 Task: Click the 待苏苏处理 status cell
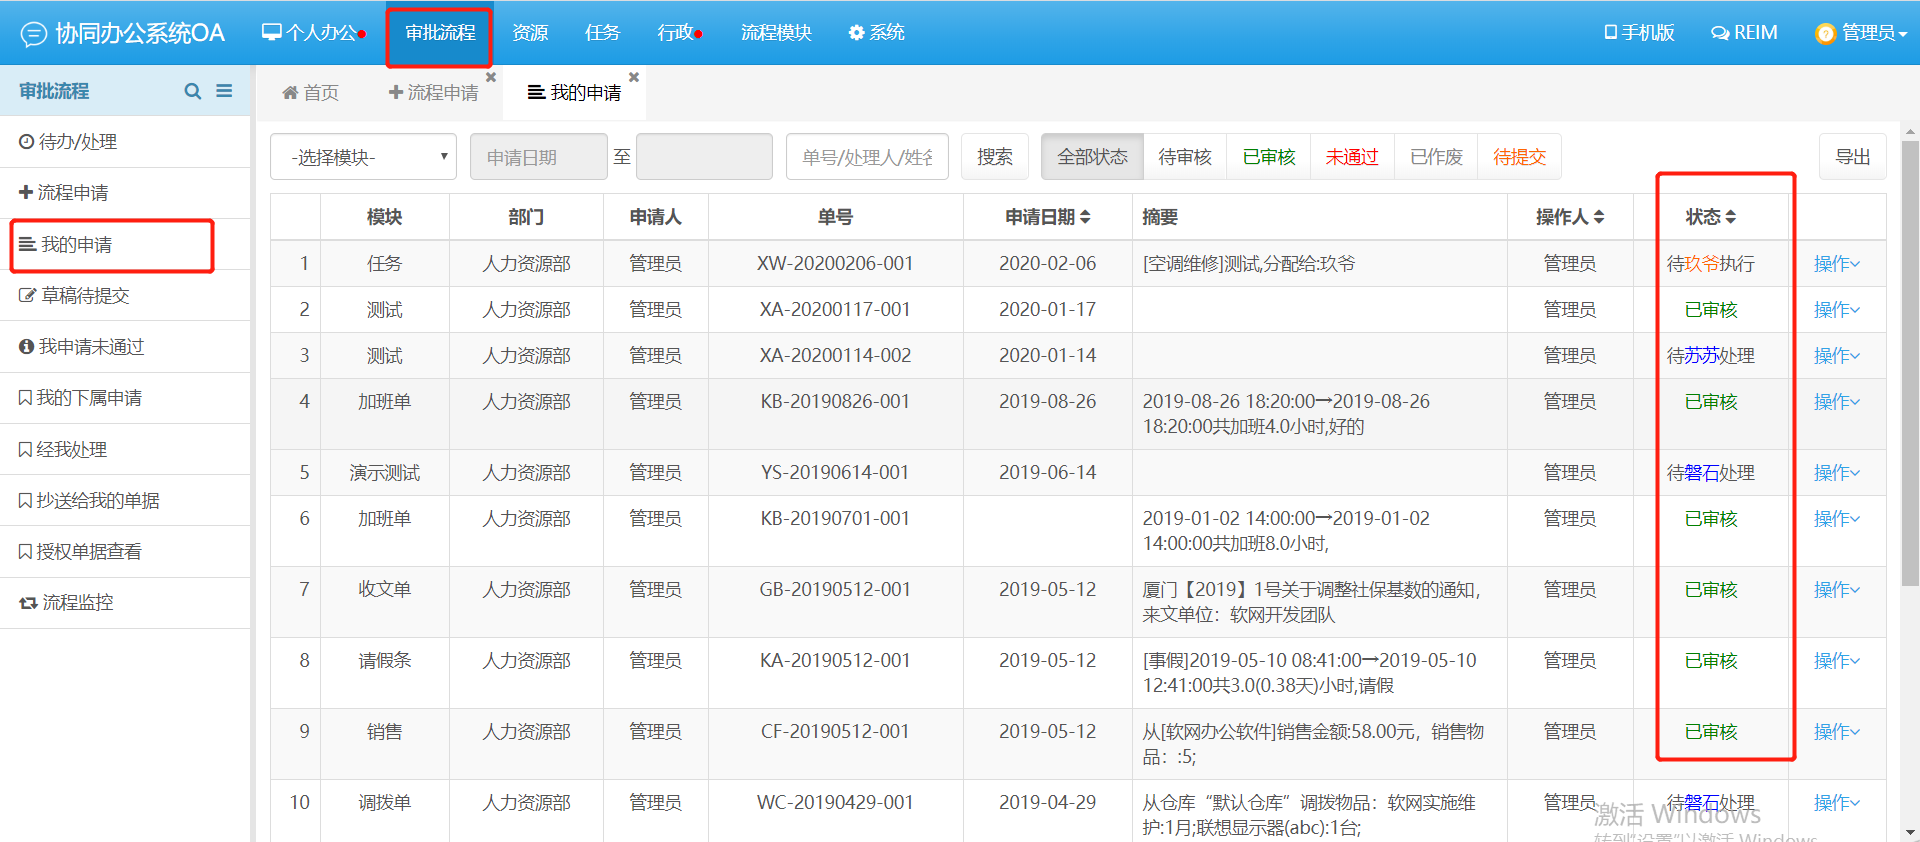[x=1711, y=356]
